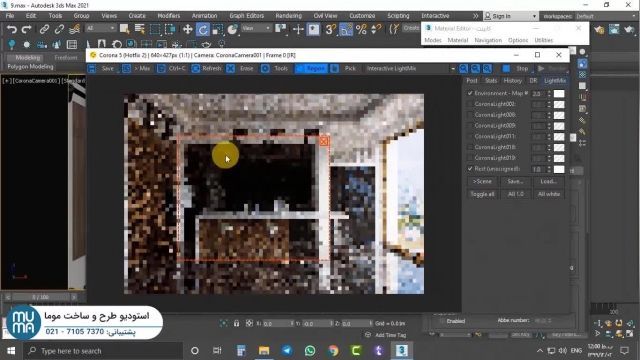
Task: Activate Select and Move tool
Action: 187,29
